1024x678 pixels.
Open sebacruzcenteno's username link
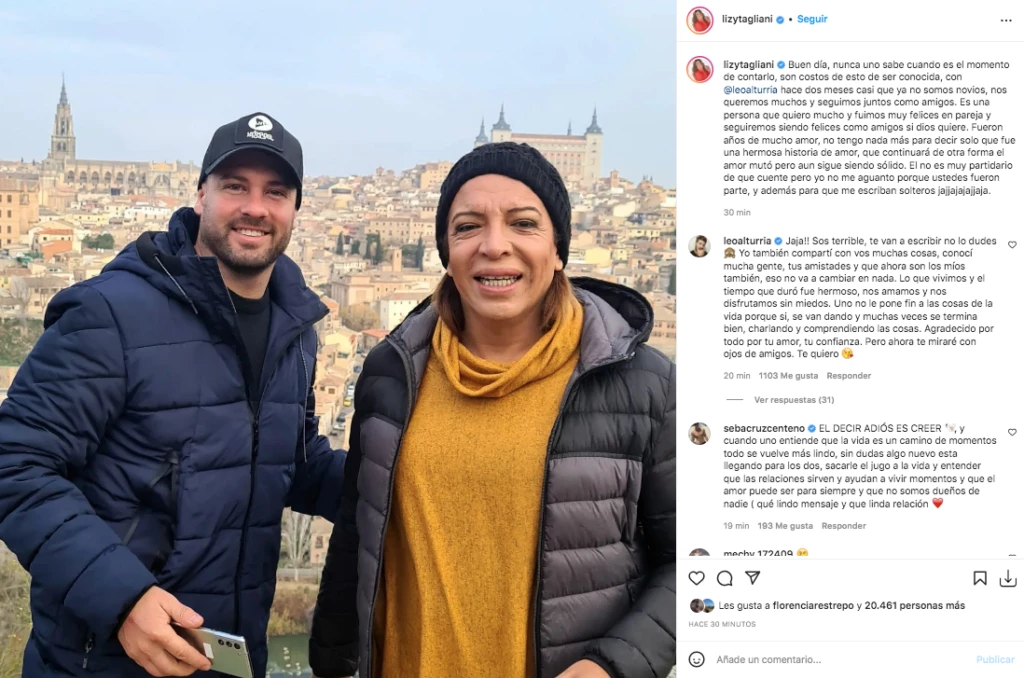tap(763, 428)
